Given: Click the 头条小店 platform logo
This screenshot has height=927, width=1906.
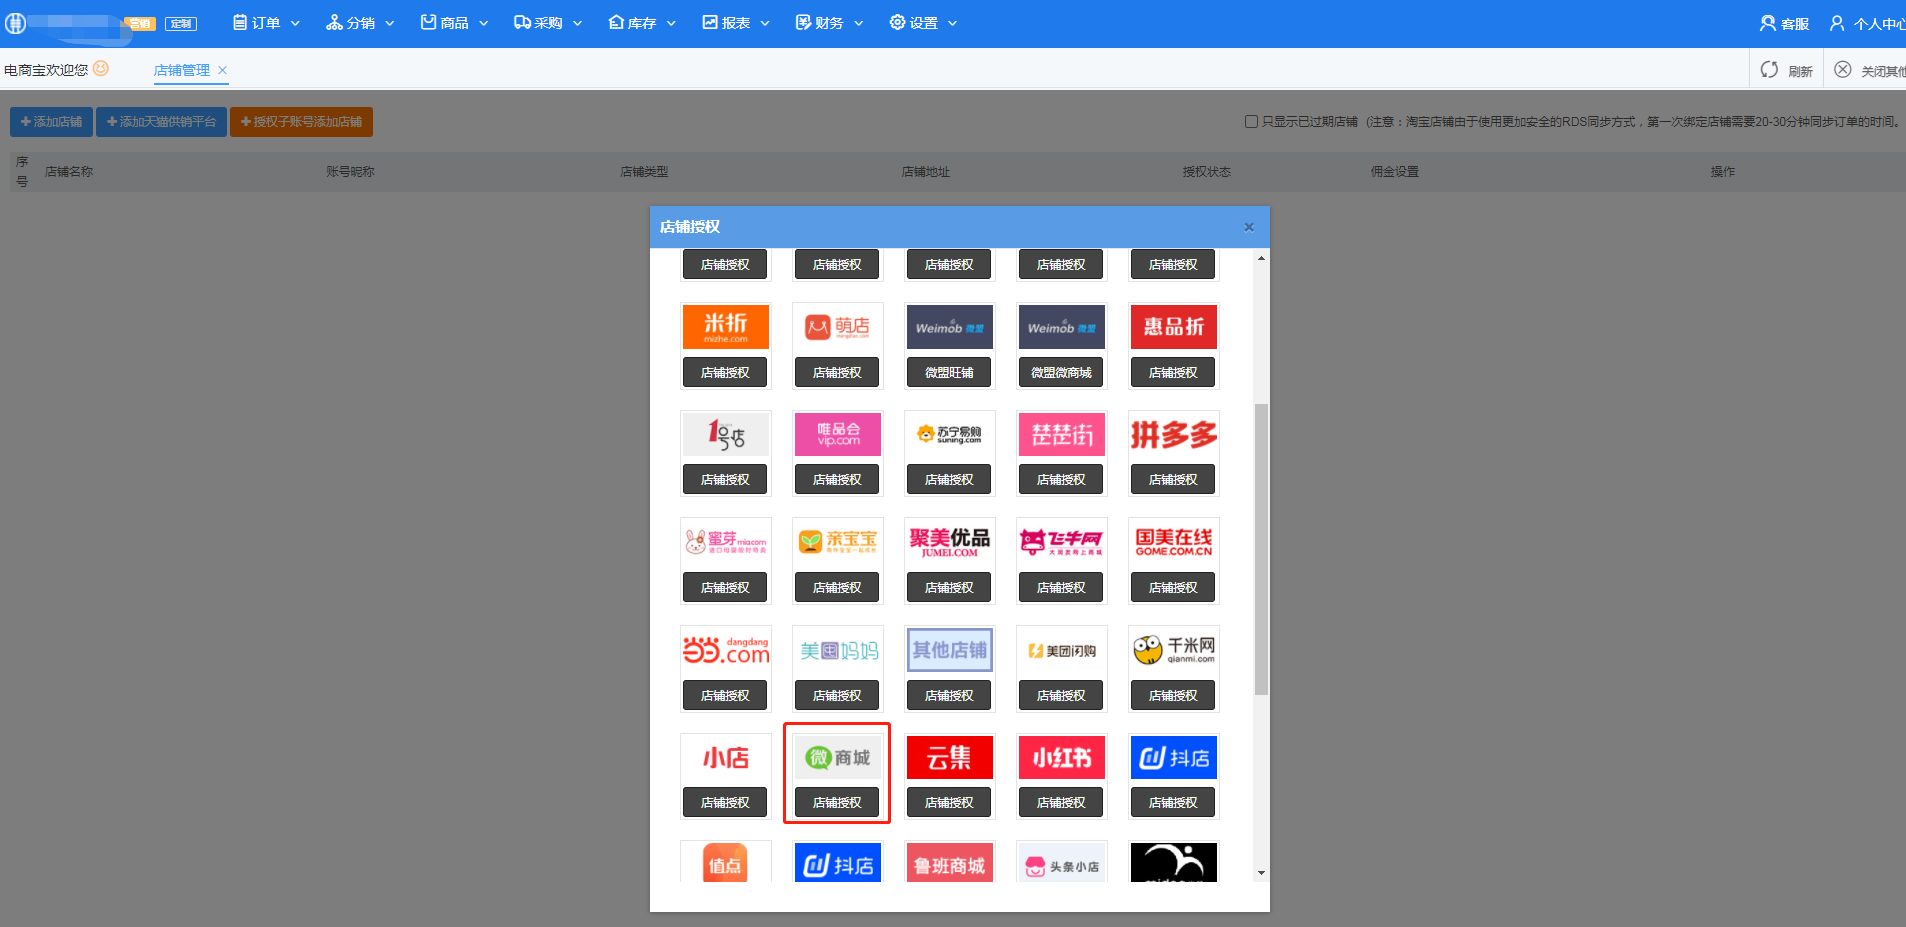Looking at the screenshot, I should tap(1061, 863).
